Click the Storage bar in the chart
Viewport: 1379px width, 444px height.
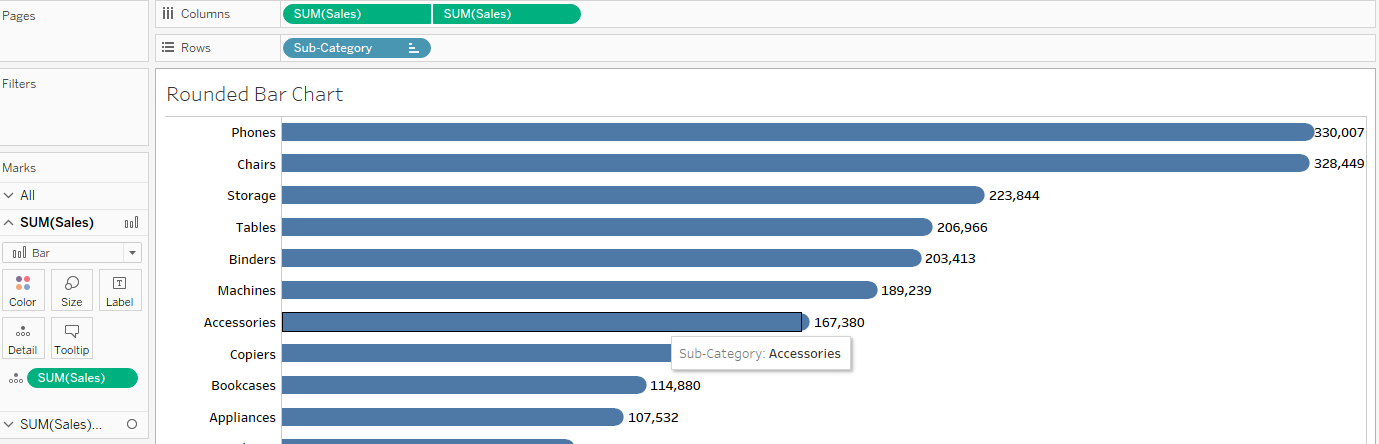point(632,195)
